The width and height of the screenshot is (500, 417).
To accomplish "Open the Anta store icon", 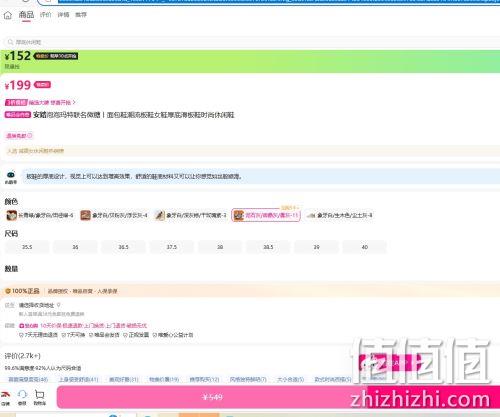I will pyautogui.click(x=6, y=395).
